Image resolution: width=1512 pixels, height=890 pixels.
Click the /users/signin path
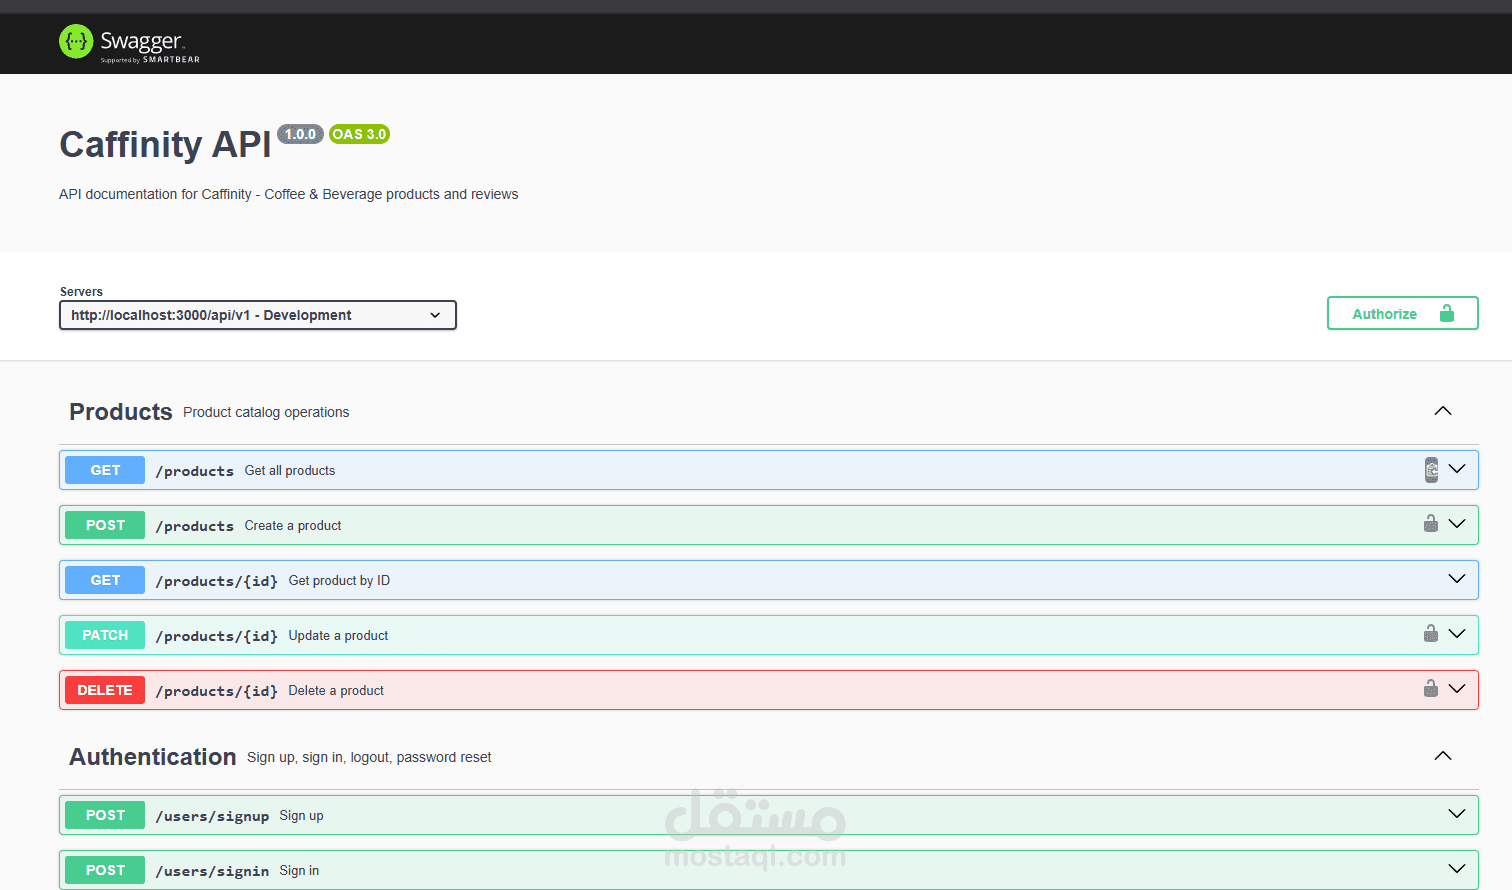[x=212, y=871]
